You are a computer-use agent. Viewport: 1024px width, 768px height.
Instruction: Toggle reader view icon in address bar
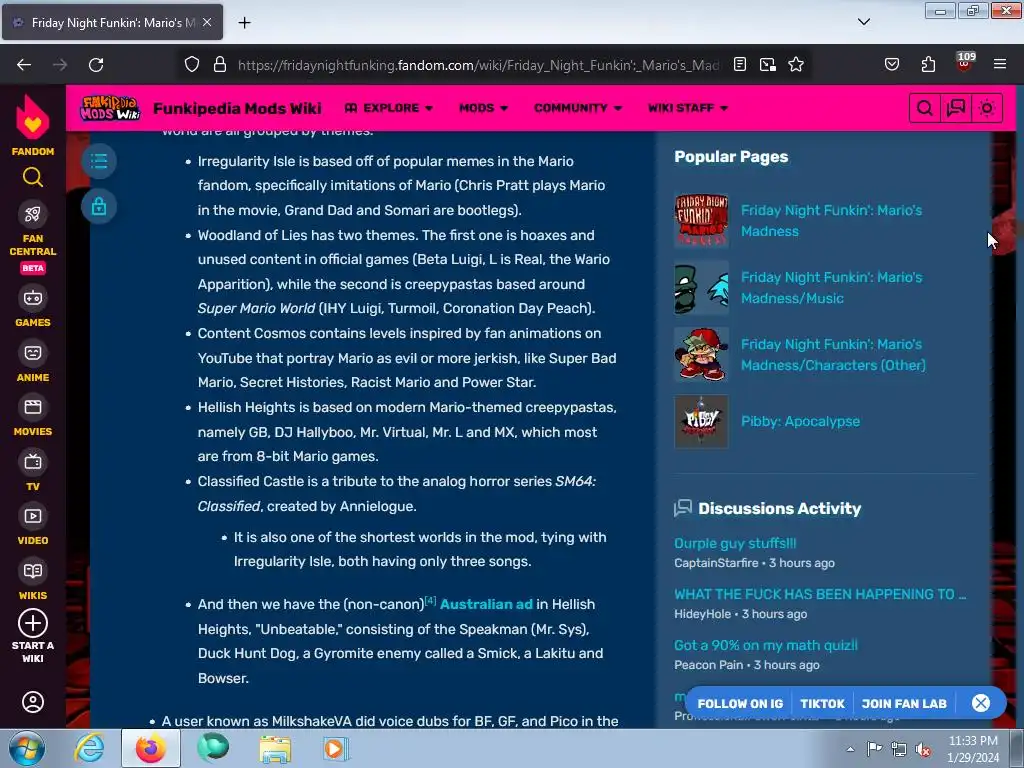pyautogui.click(x=739, y=65)
